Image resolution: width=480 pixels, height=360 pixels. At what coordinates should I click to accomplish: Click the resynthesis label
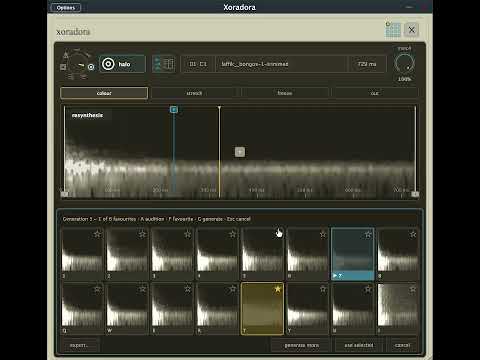[x=87, y=115]
